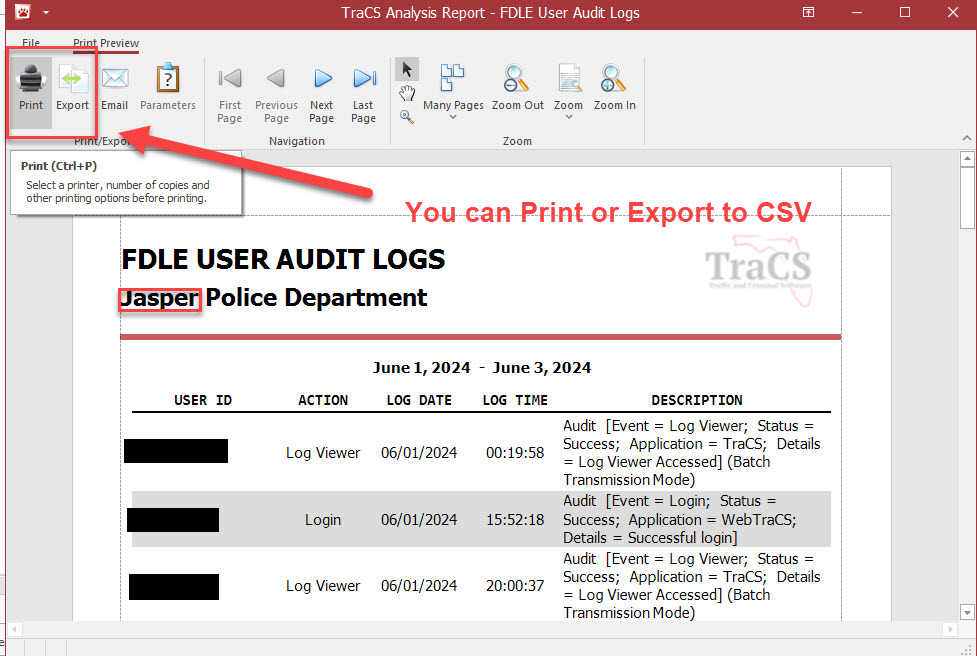Click the vertical scrollbar thumb
The height and width of the screenshot is (656, 977).
[x=967, y=200]
